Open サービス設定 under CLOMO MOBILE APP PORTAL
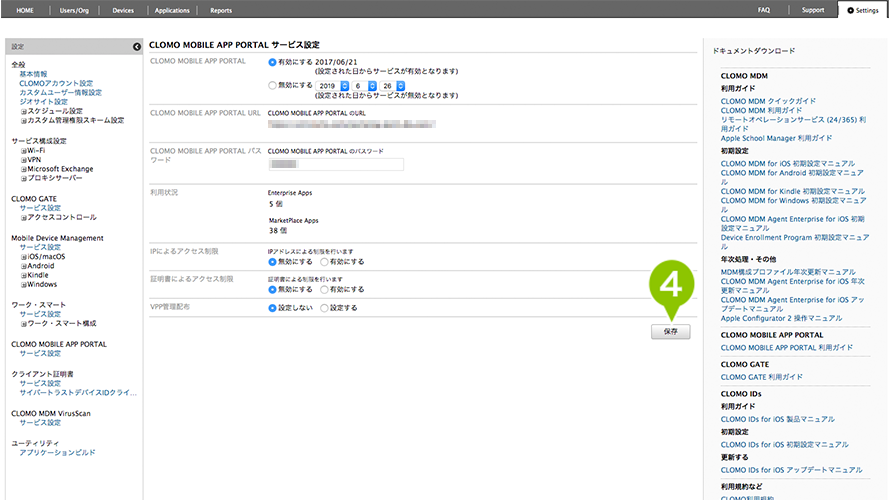Viewport: 889px width, 500px height. 40,353
